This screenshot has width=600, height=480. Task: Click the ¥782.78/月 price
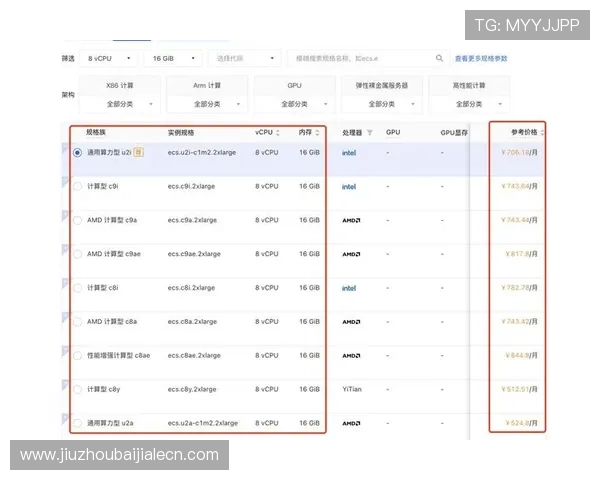click(x=519, y=288)
